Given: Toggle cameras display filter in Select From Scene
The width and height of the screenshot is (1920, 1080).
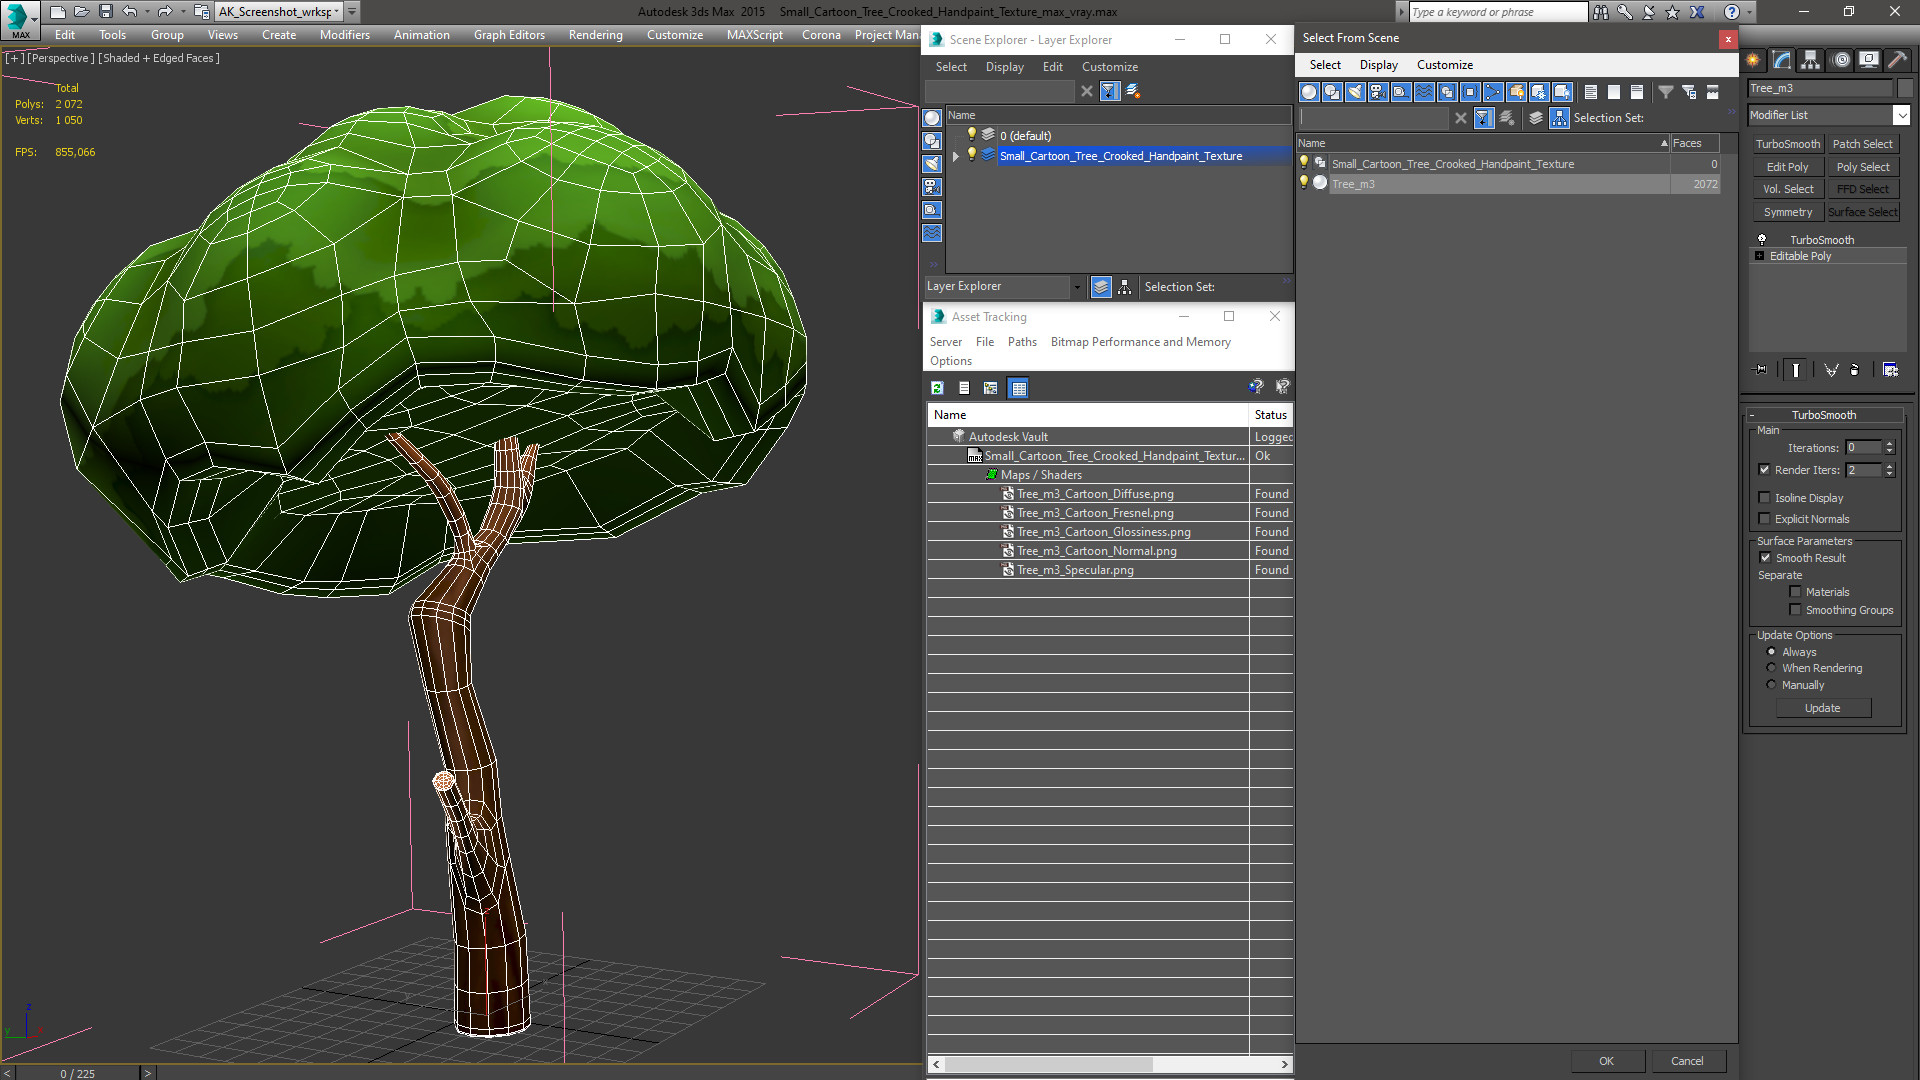Looking at the screenshot, I should click(1378, 92).
